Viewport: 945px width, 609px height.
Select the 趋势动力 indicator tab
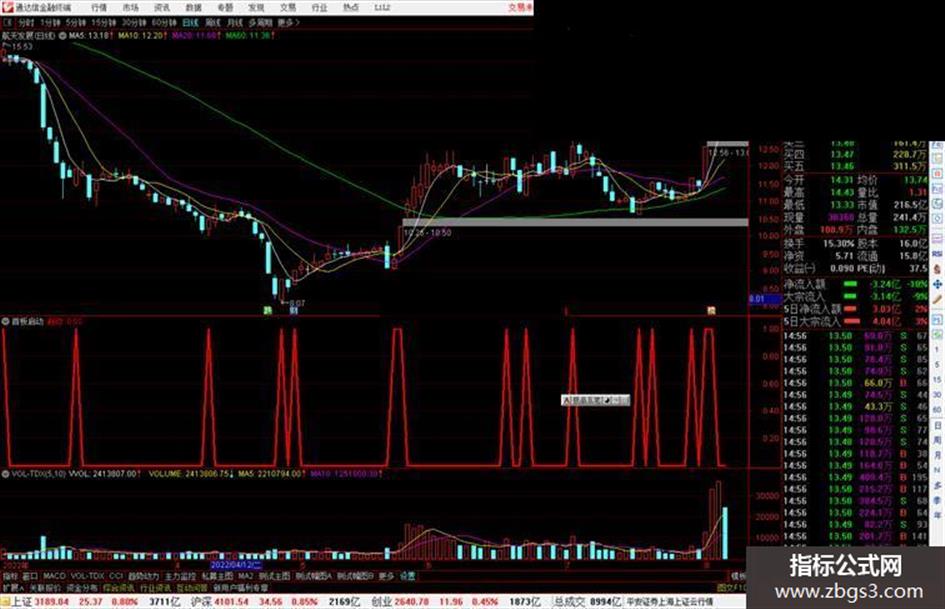143,576
